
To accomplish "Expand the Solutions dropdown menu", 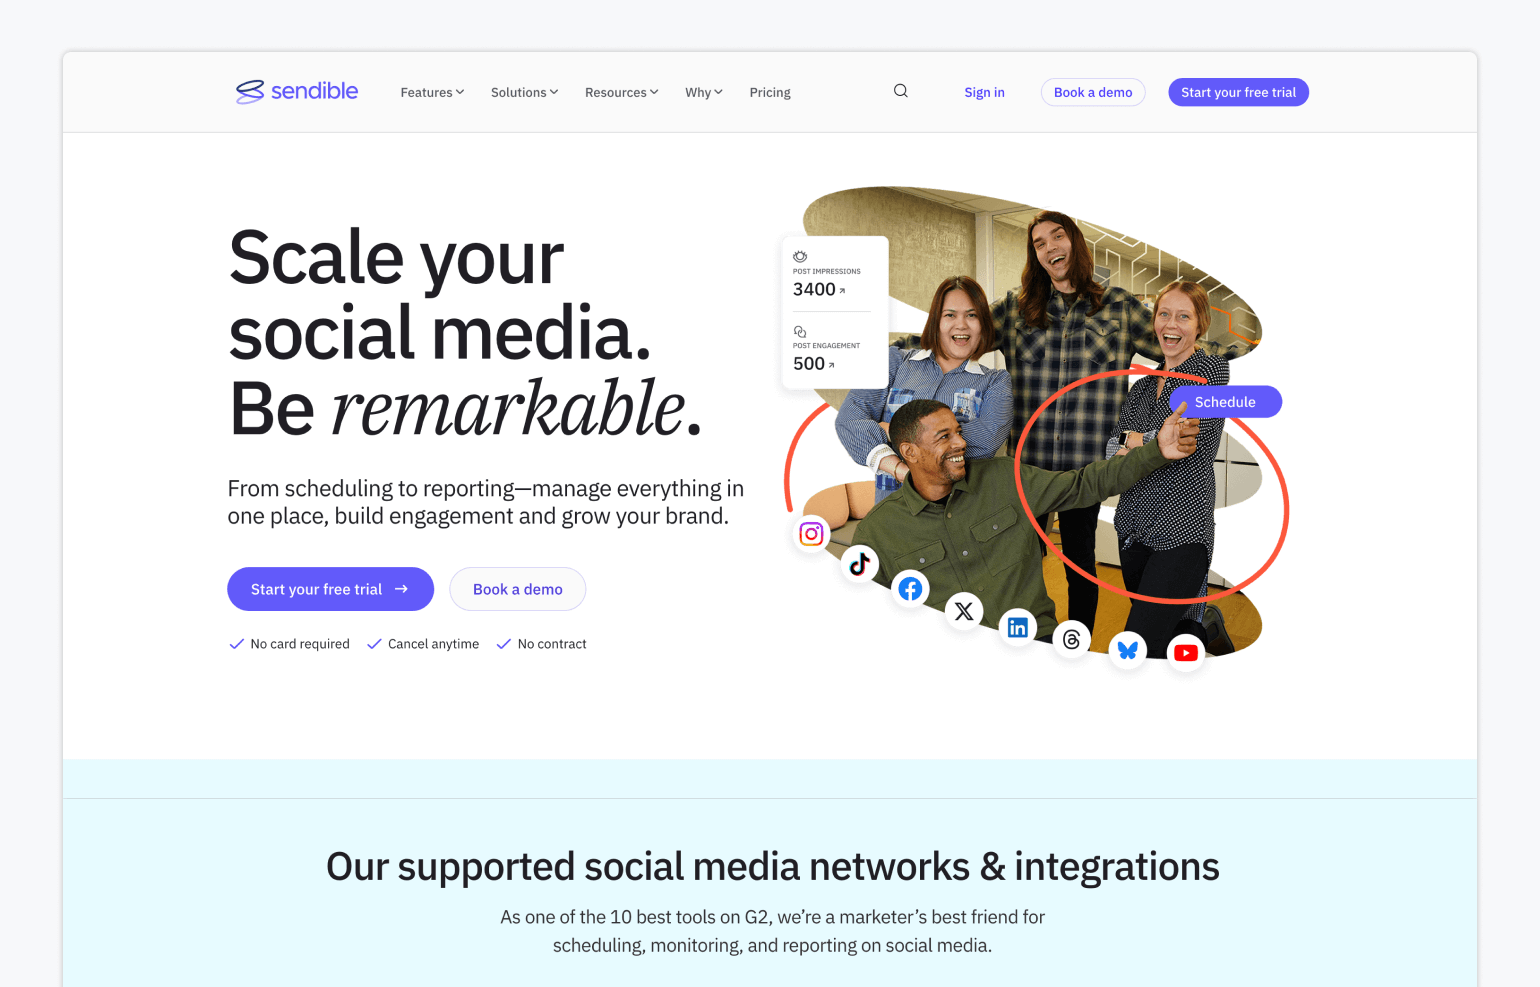I will tap(524, 92).
